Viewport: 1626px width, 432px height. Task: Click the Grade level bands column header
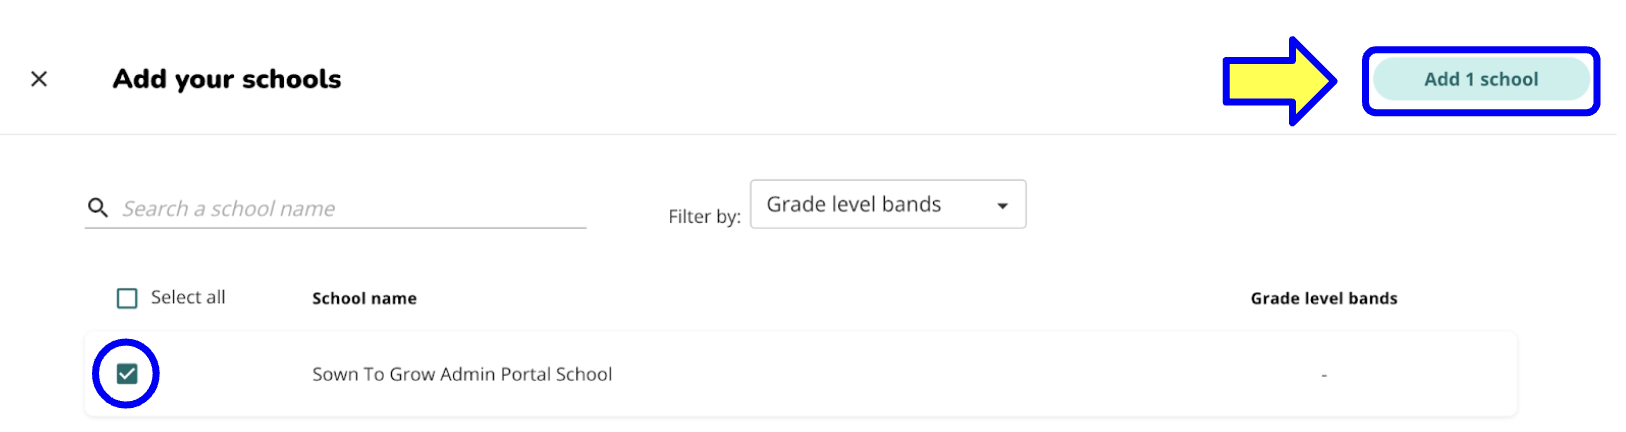1324,298
